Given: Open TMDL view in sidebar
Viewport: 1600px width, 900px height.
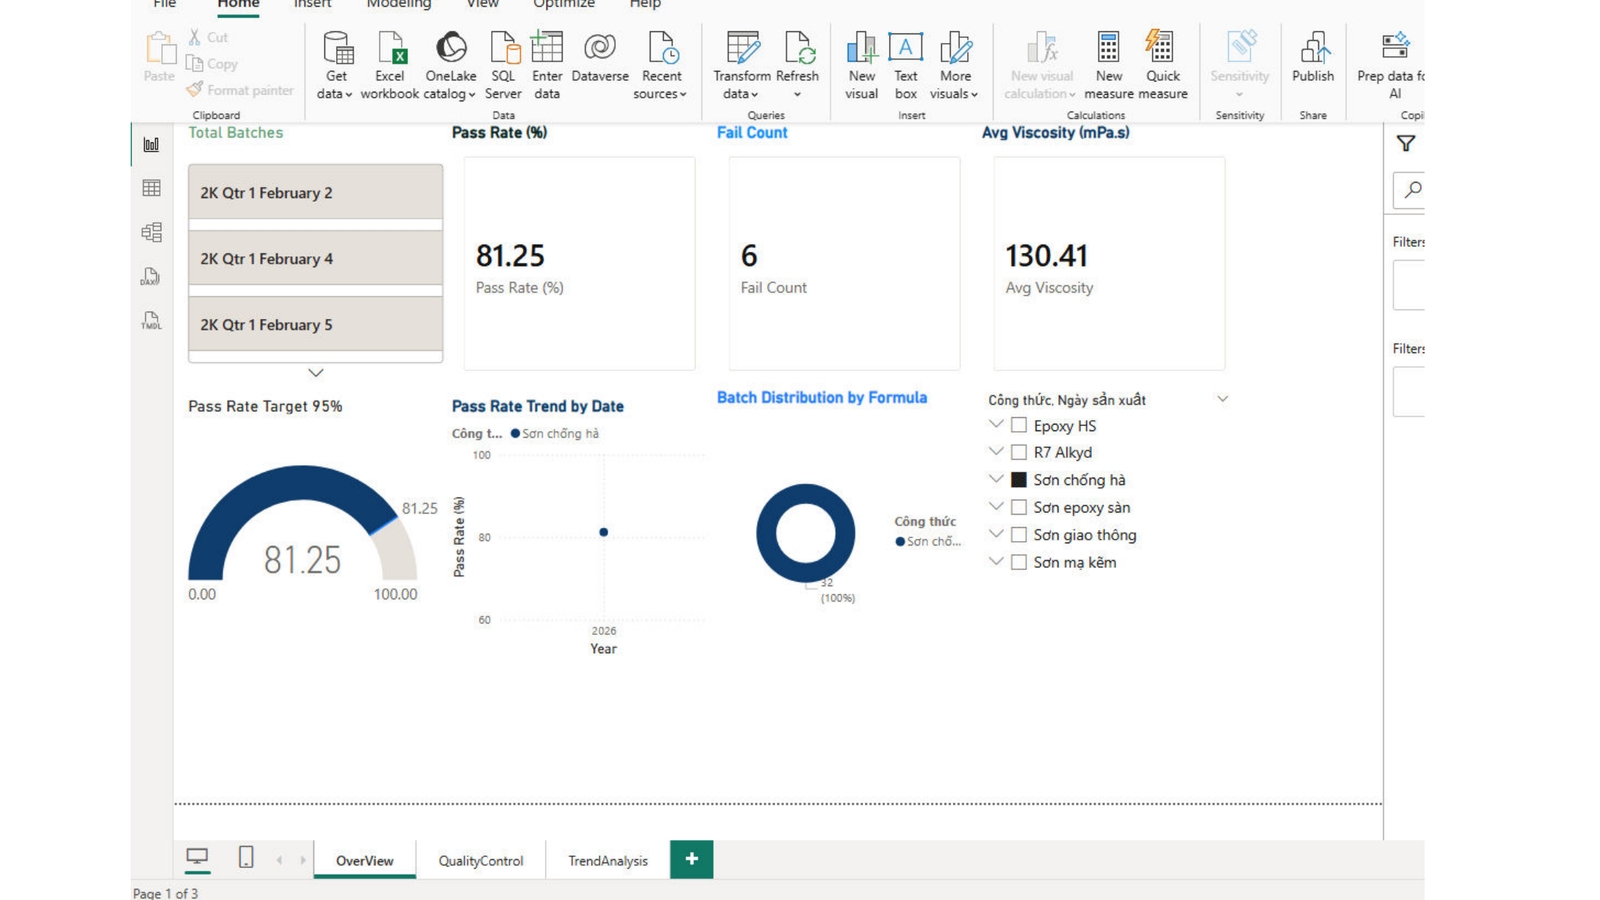Looking at the screenshot, I should pos(151,321).
